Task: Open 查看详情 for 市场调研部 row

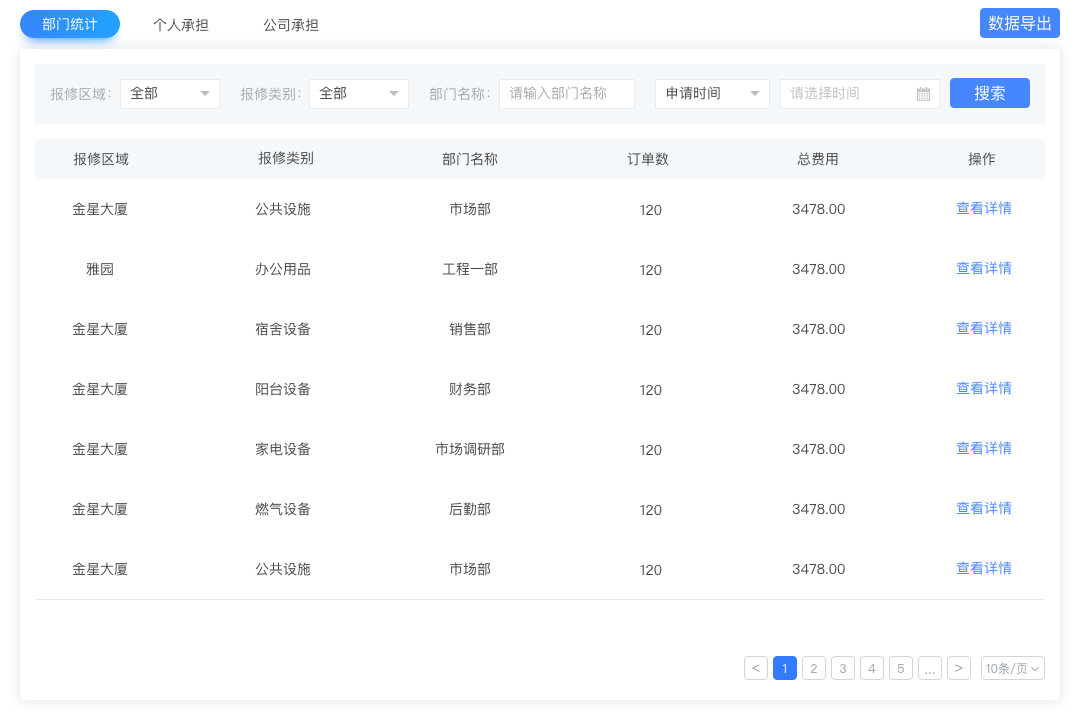Action: pos(984,449)
